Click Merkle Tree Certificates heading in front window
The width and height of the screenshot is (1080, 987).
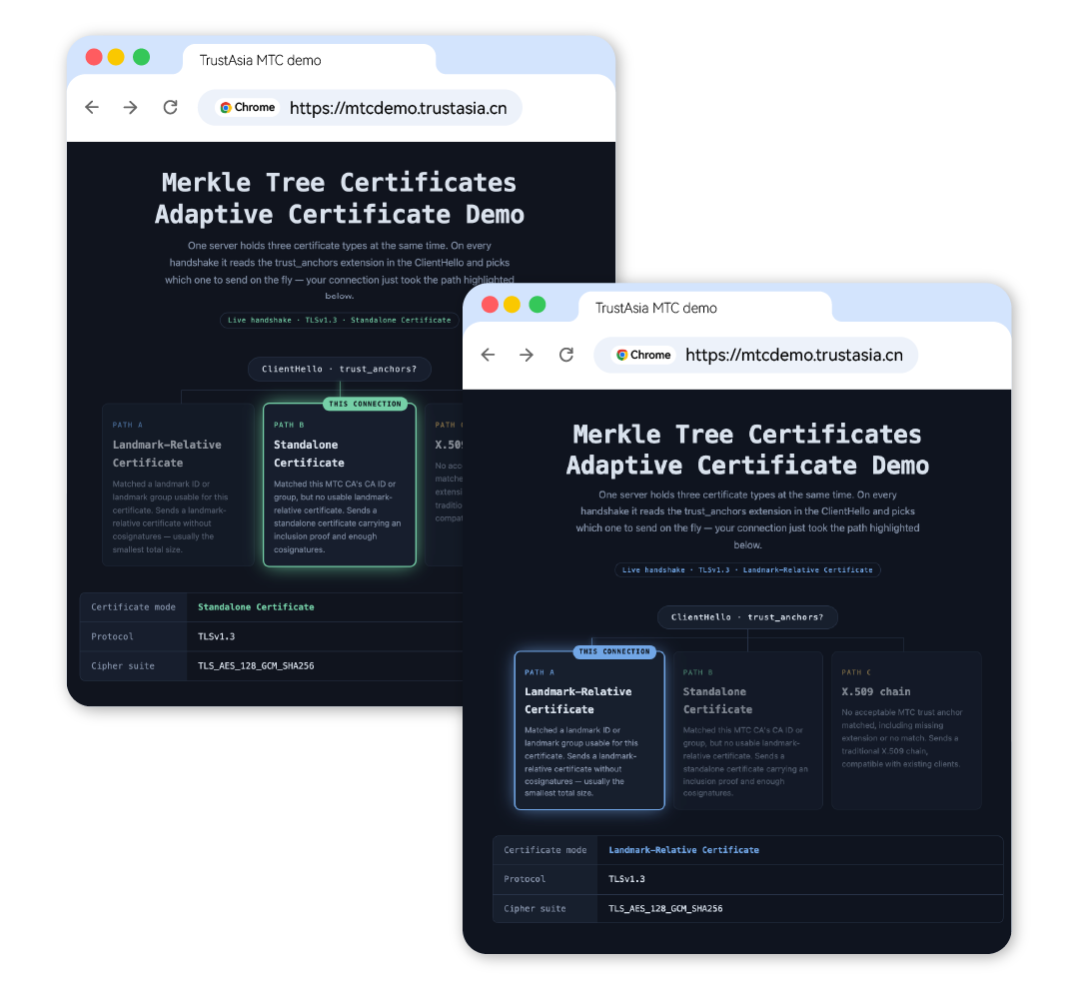point(747,434)
